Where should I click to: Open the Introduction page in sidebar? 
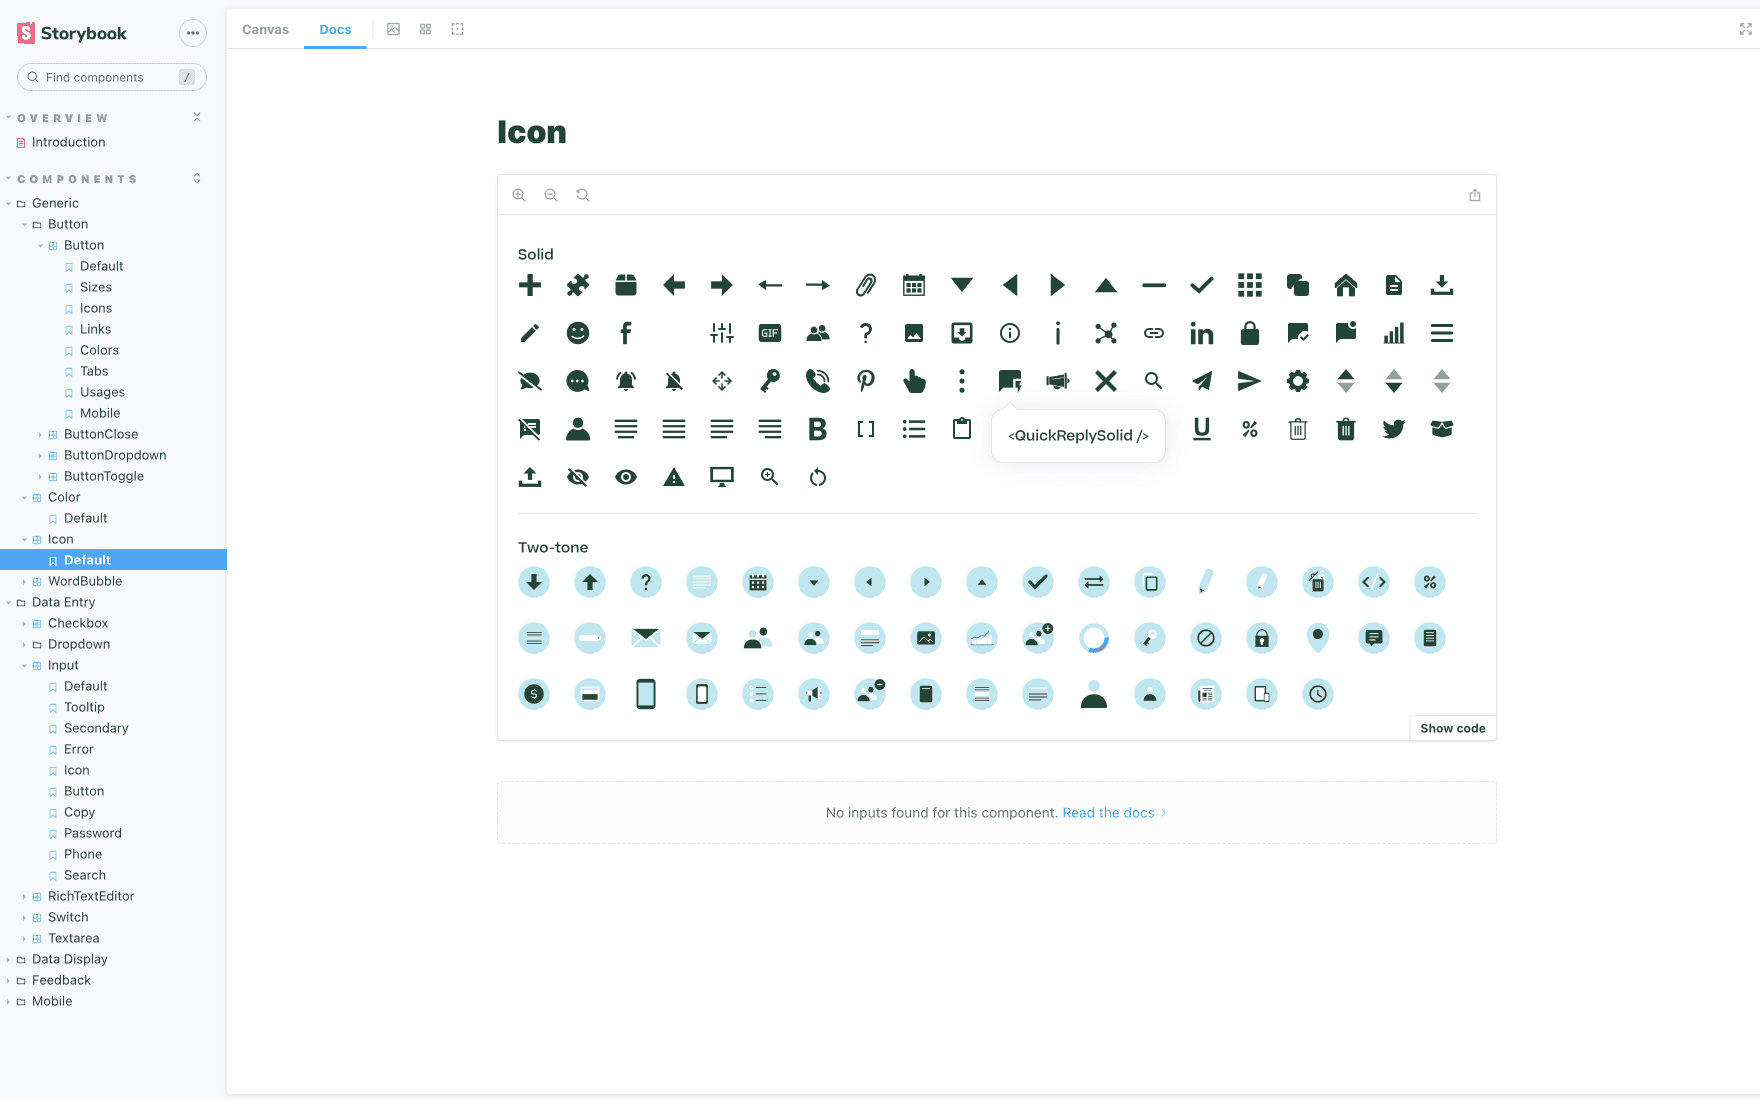point(68,142)
